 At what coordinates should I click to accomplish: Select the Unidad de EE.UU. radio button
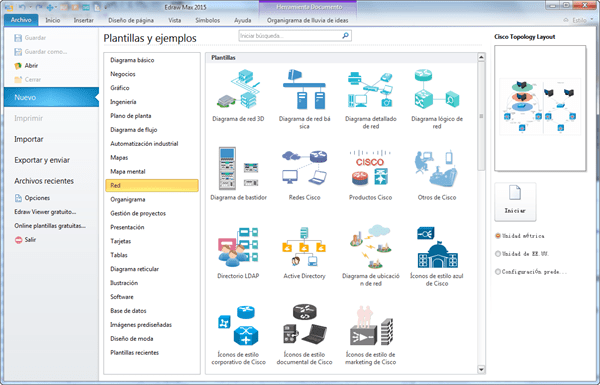click(x=498, y=254)
